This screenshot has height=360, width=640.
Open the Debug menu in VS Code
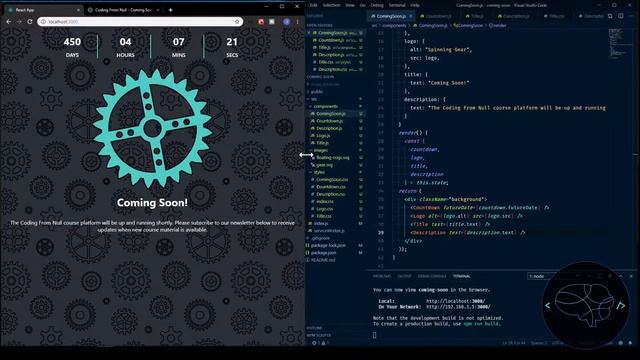[377, 5]
